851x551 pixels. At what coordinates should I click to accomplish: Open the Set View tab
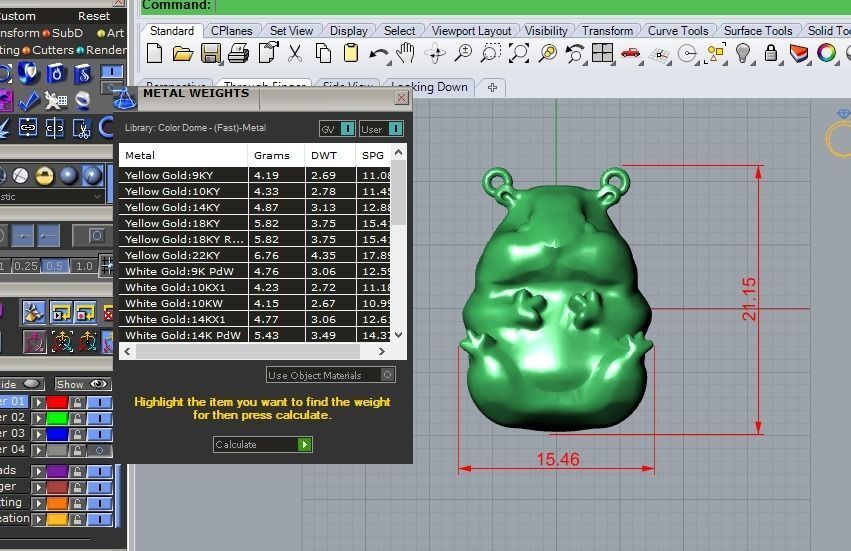(291, 31)
